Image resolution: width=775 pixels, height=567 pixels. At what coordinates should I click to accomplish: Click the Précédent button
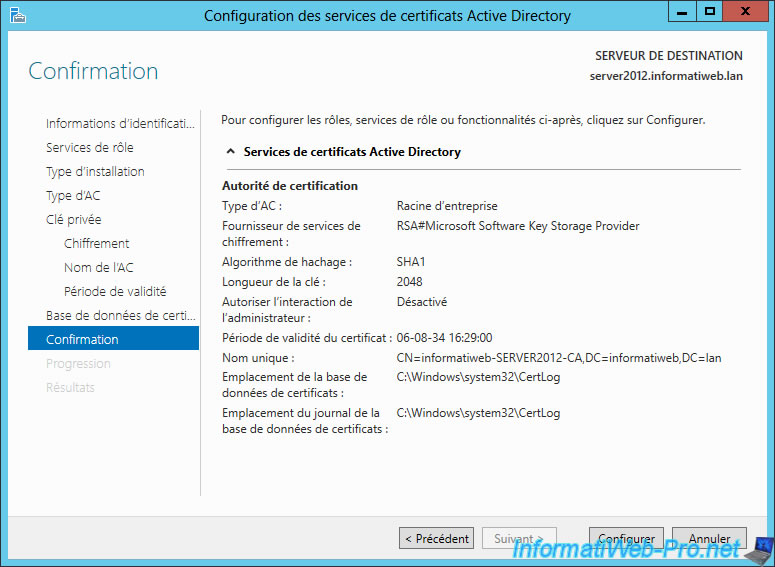[x=436, y=538]
